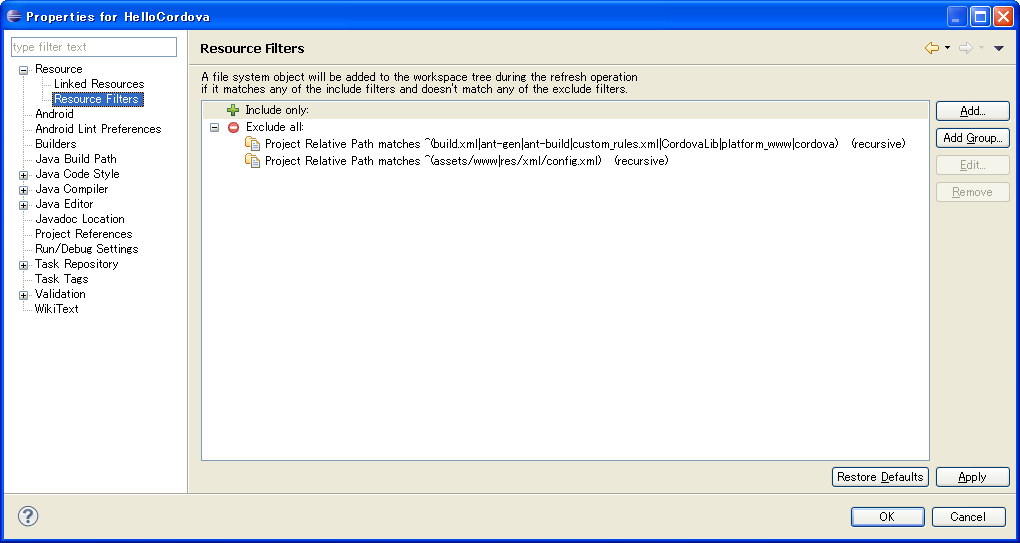Viewport: 1020px width, 543px height.
Task: Expand the Java Code Style node
Action: click(x=24, y=175)
